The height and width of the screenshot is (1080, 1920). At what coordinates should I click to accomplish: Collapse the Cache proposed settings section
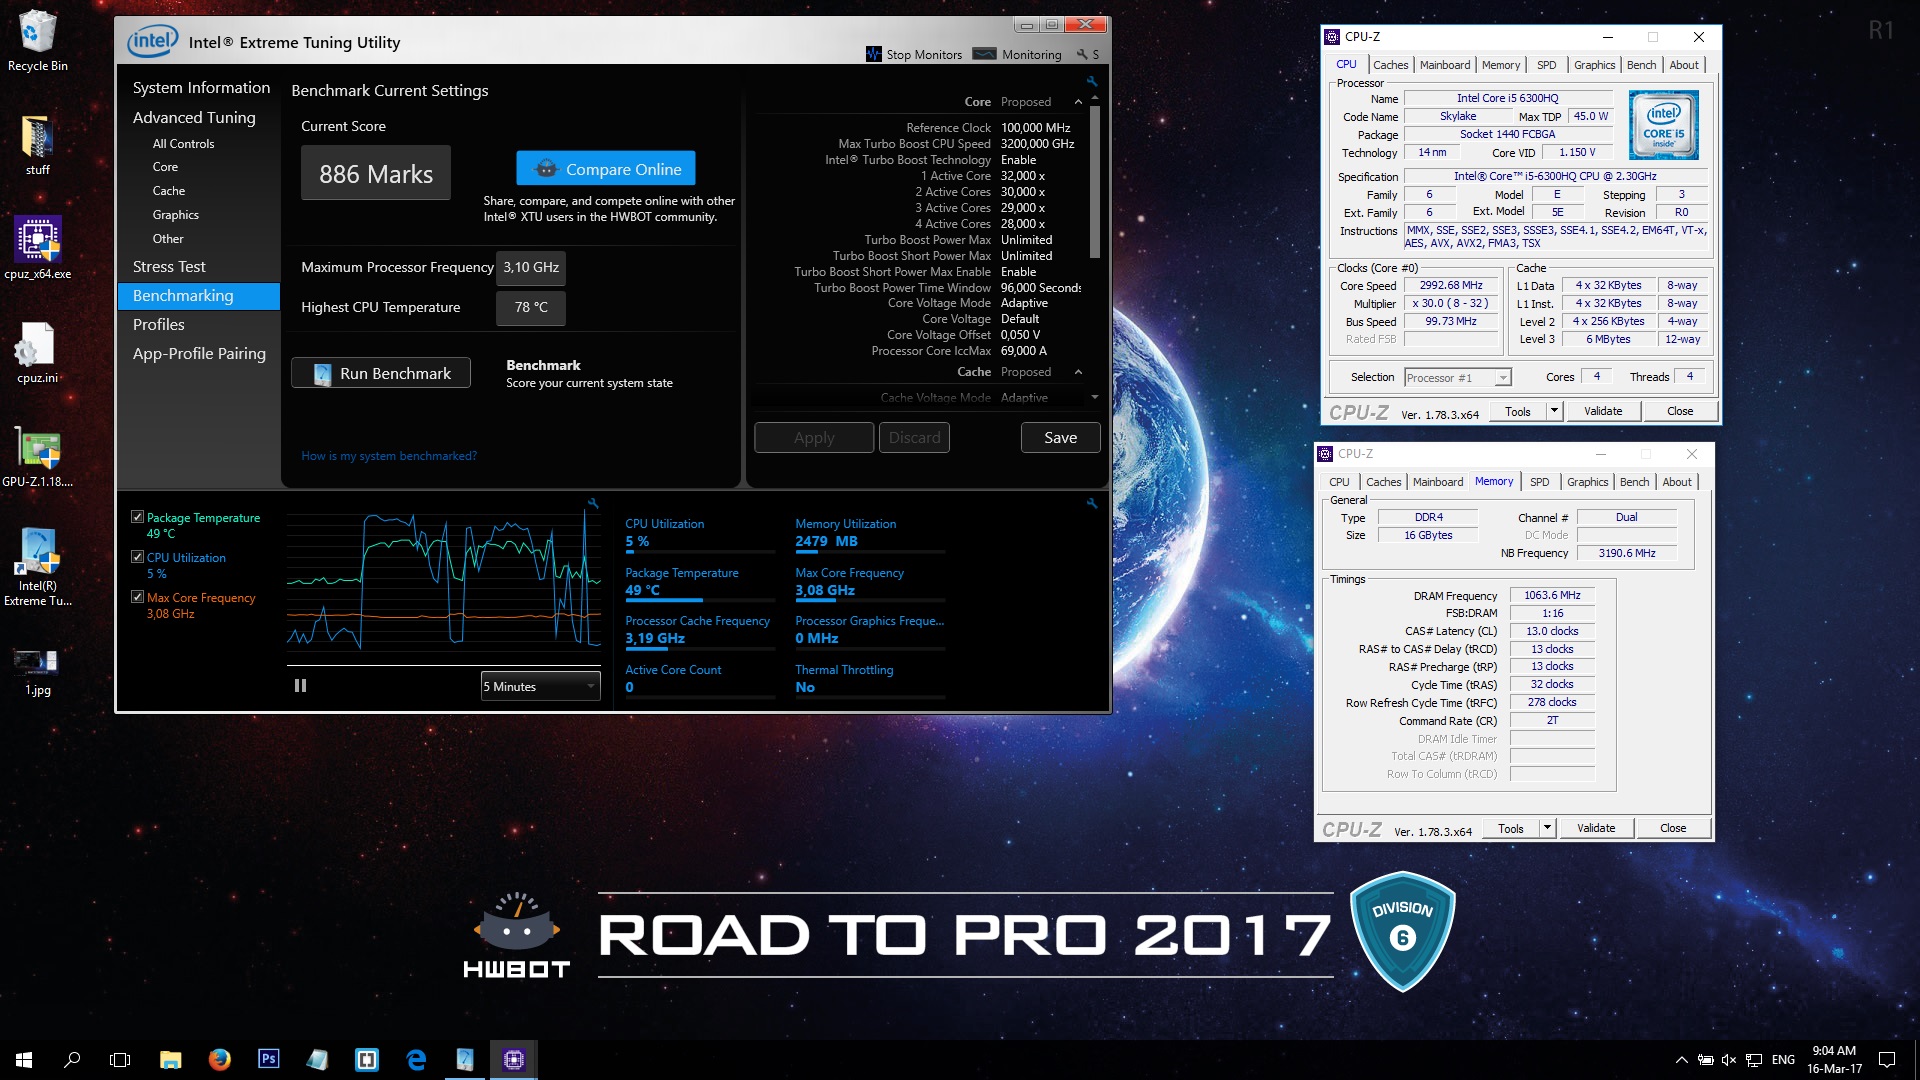pyautogui.click(x=1078, y=372)
